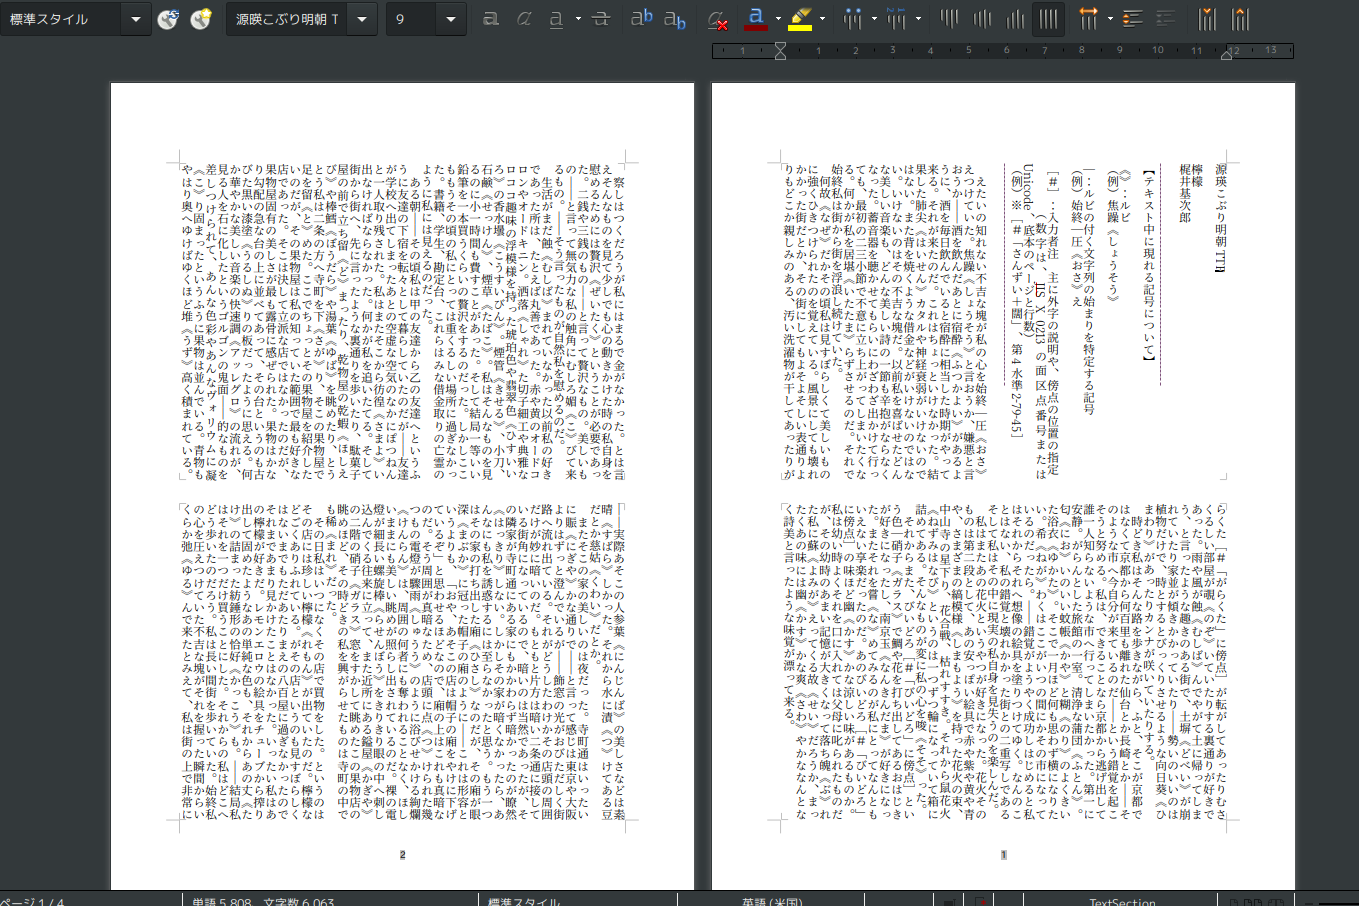
Task: Click the TextSection label in the status bar
Action: pyautogui.click(x=1122, y=902)
